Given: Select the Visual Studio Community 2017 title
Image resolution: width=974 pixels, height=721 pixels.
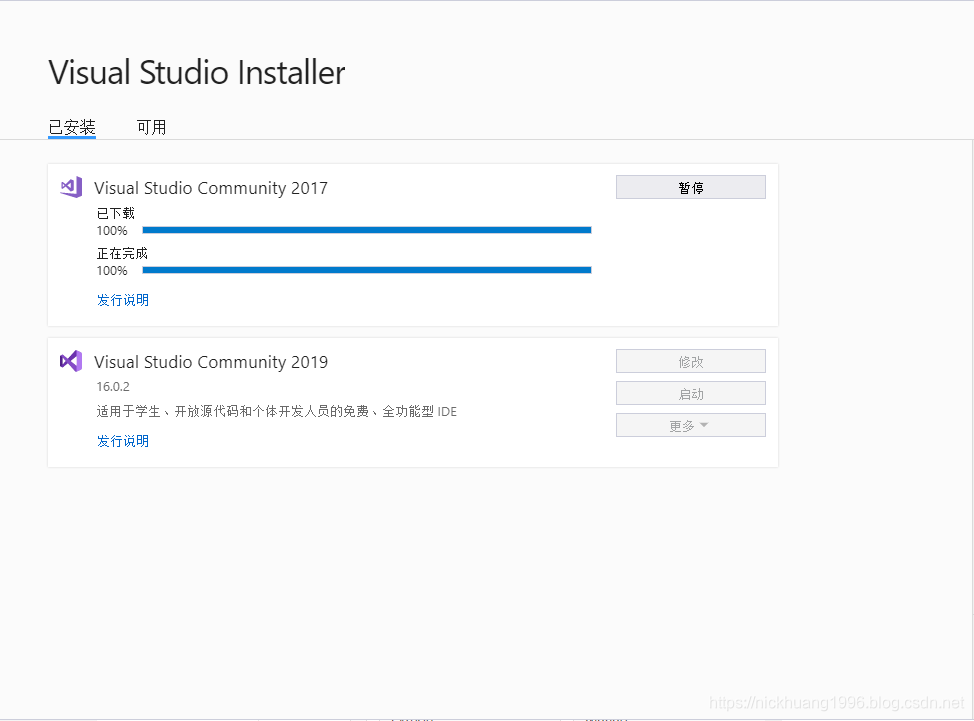Looking at the screenshot, I should point(211,188).
